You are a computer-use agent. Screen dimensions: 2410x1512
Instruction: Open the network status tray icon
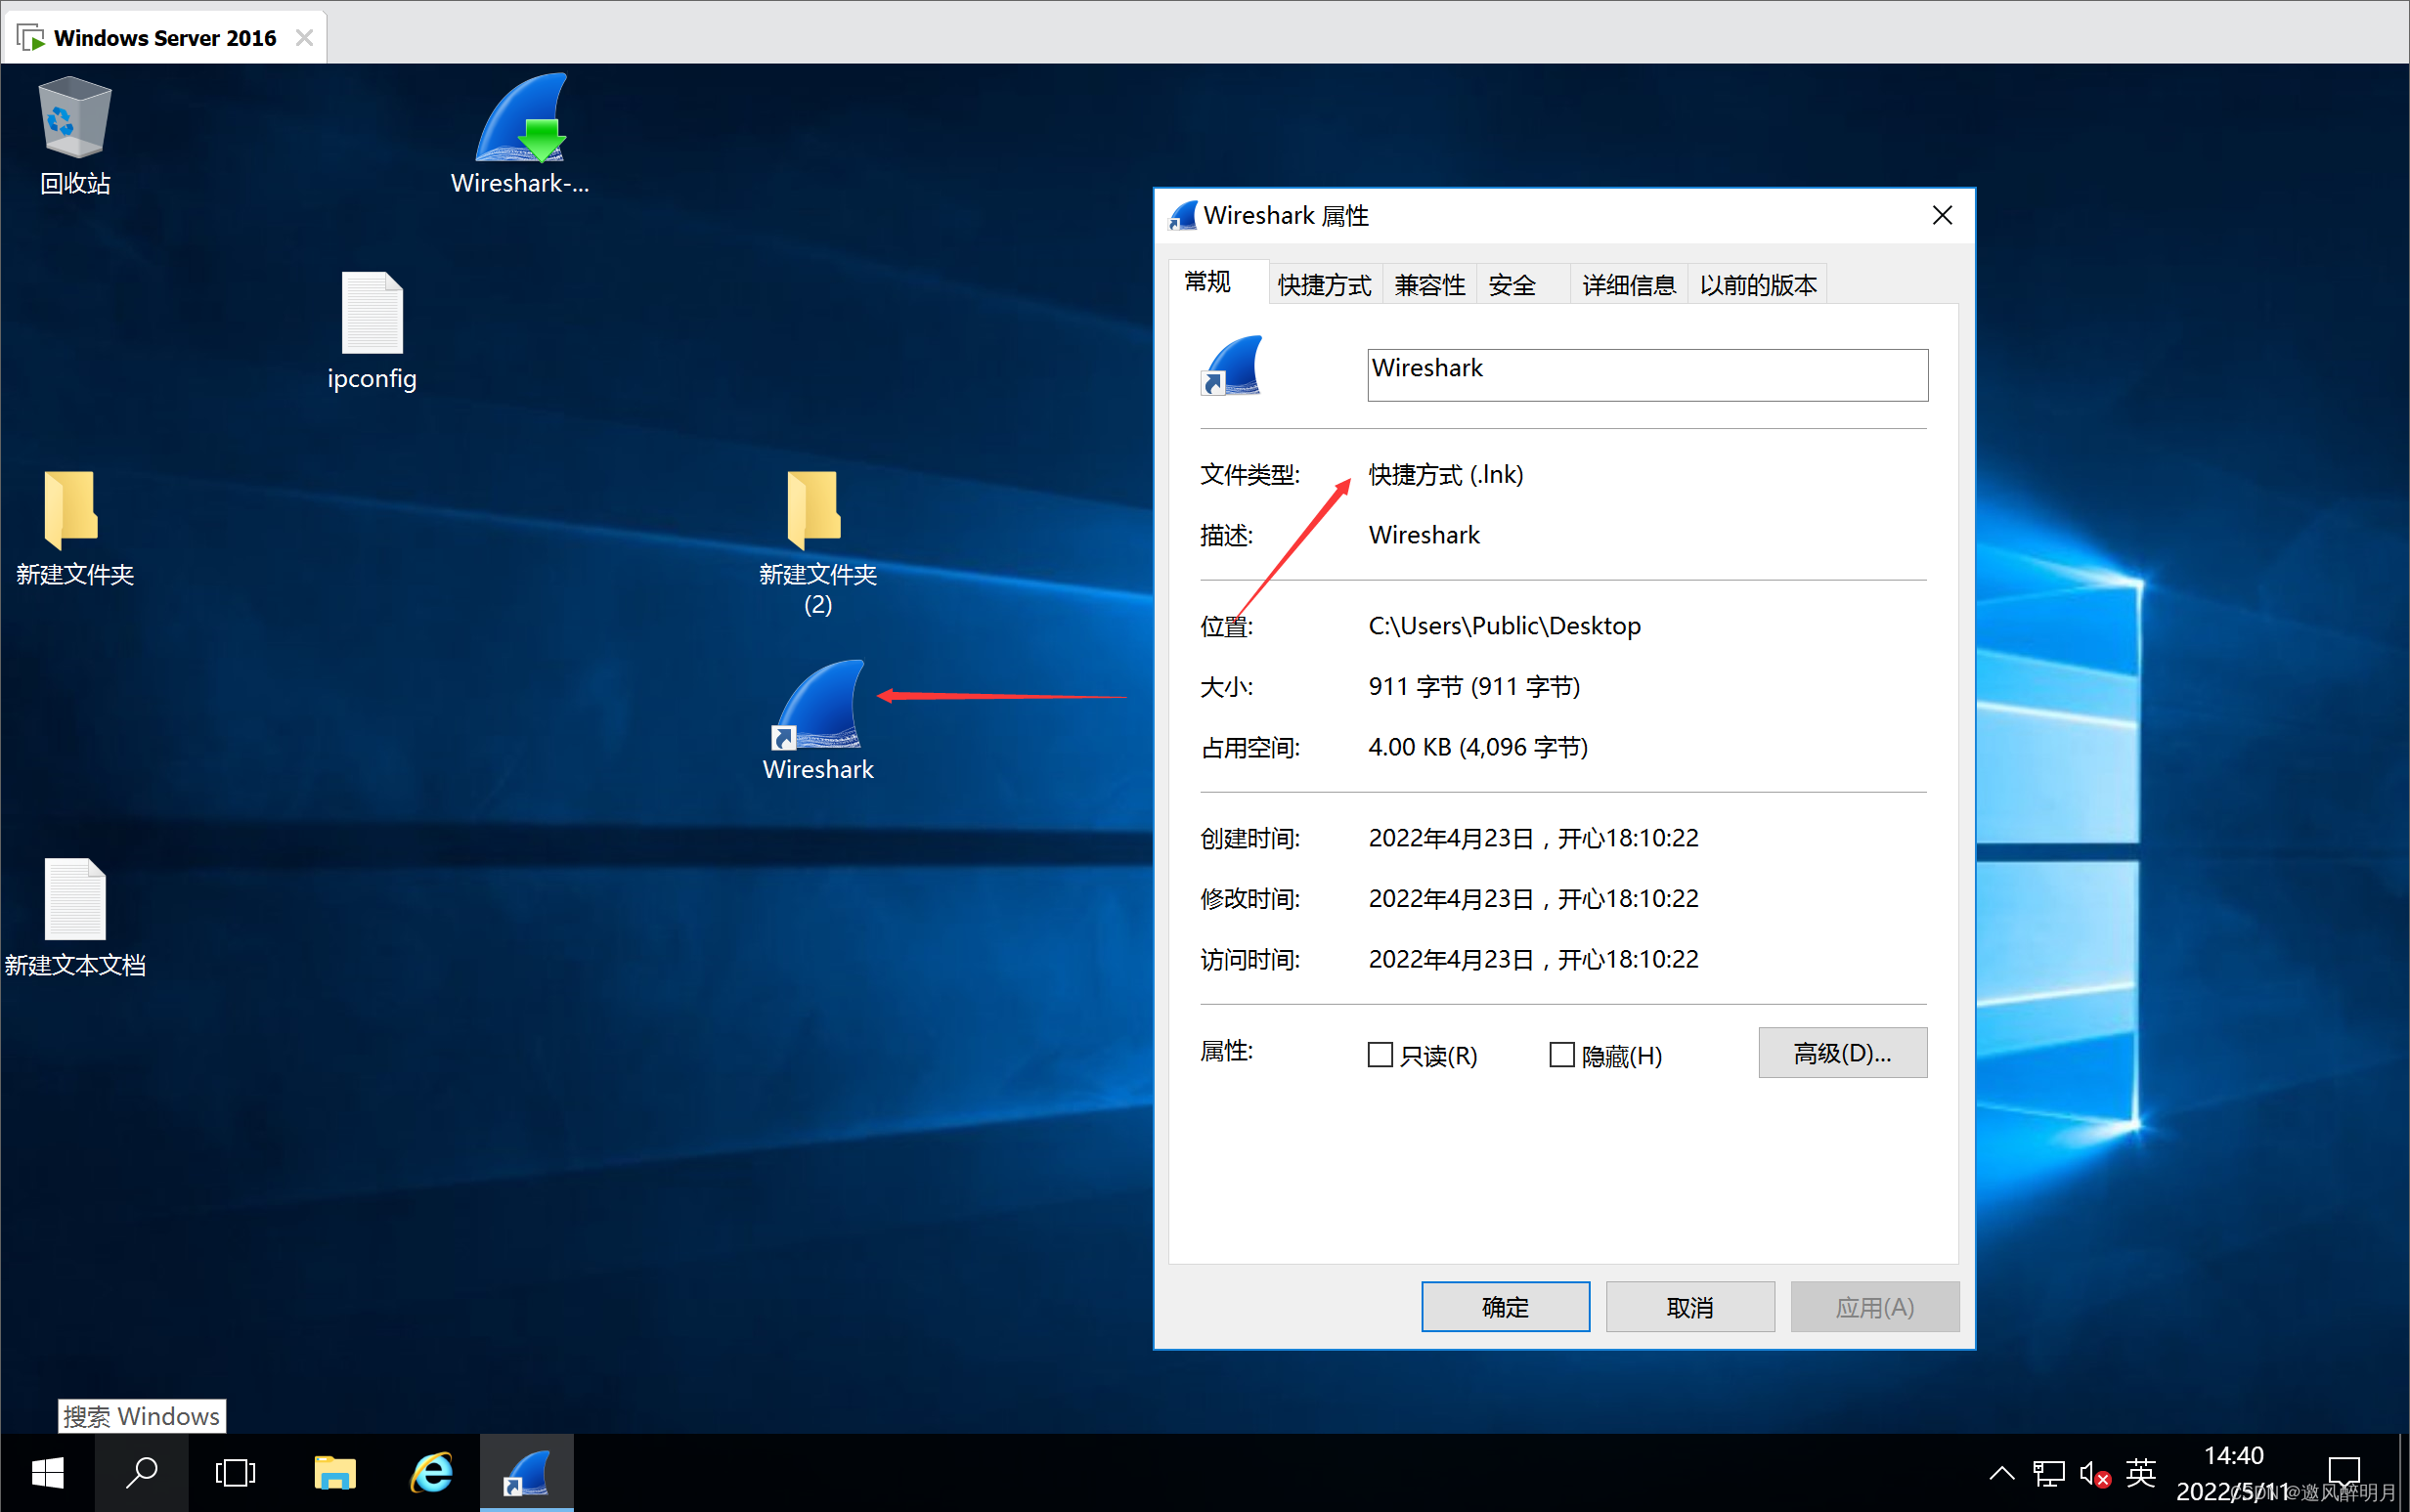tap(2048, 1473)
